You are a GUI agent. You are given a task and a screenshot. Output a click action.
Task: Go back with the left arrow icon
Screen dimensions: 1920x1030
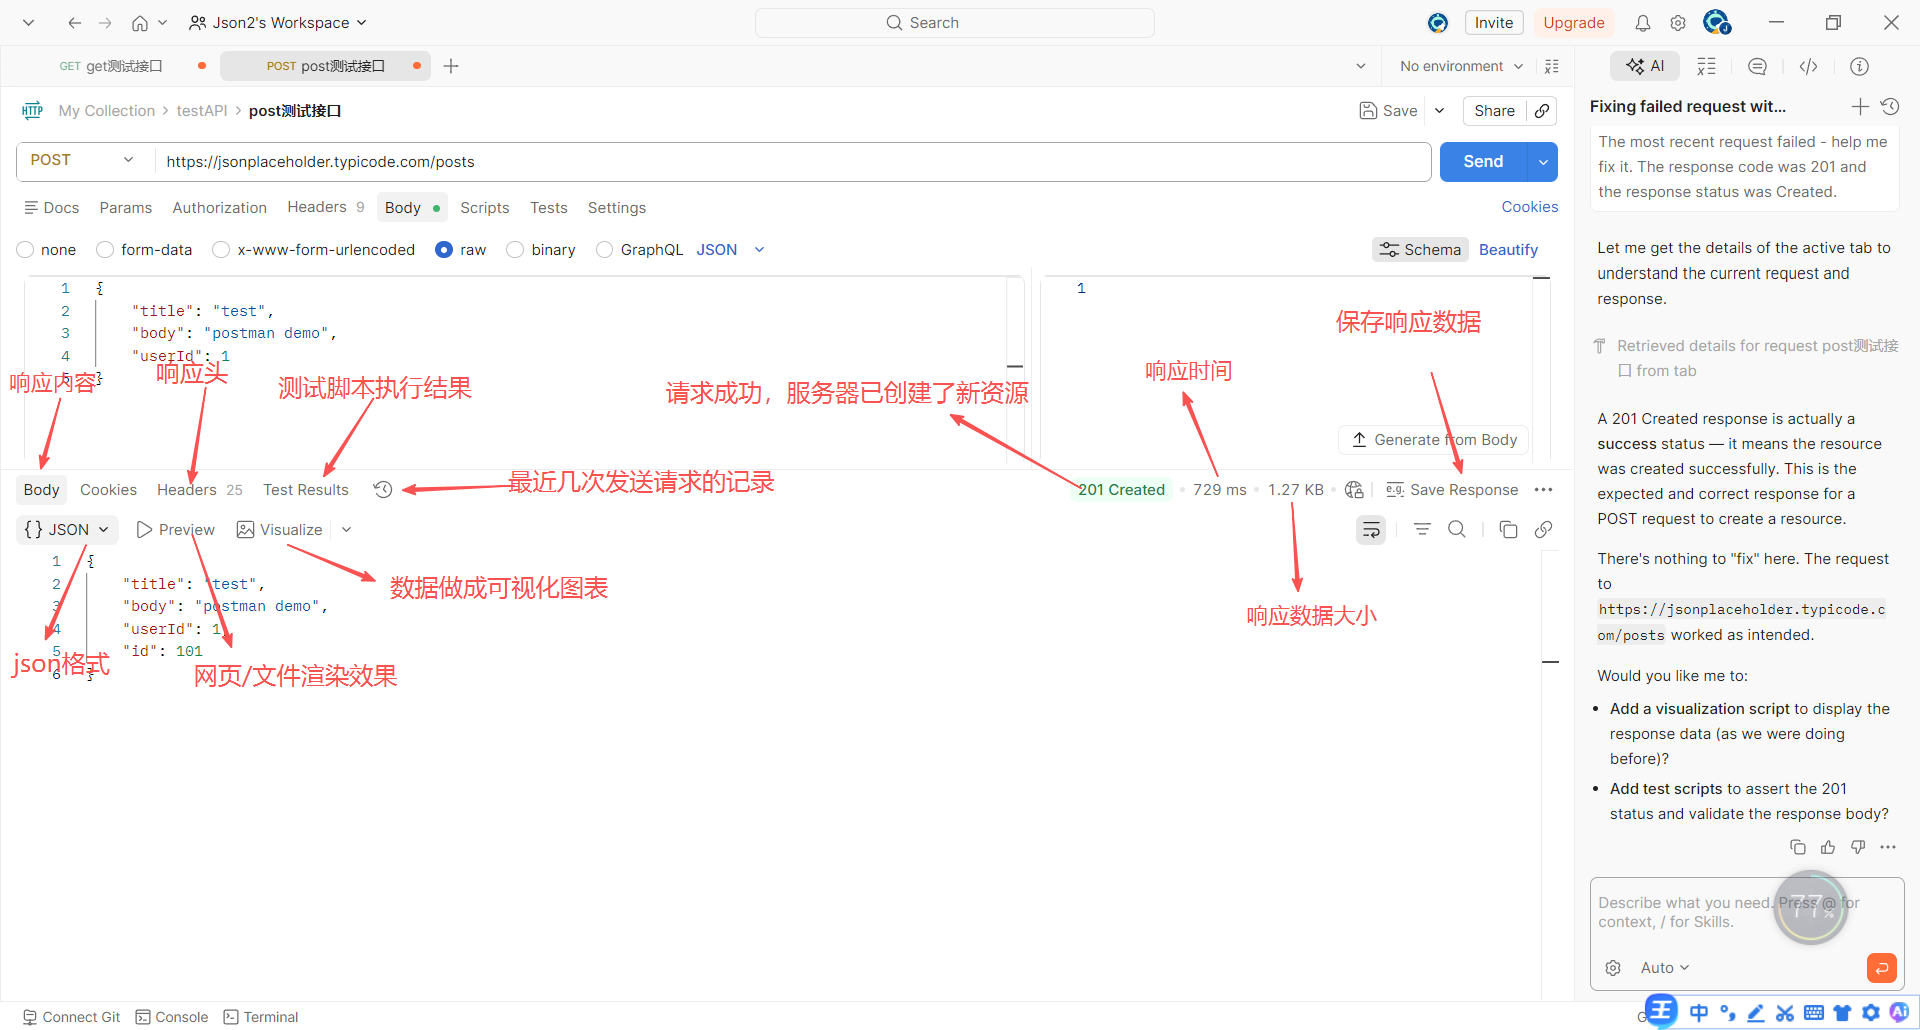75,22
